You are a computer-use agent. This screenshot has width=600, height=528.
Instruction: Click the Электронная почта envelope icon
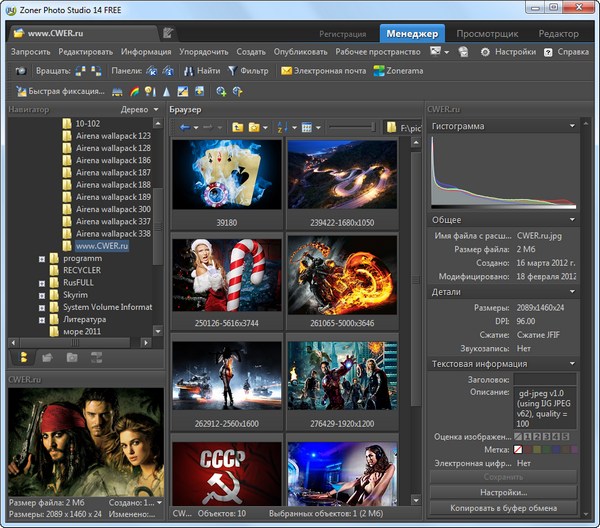(286, 71)
